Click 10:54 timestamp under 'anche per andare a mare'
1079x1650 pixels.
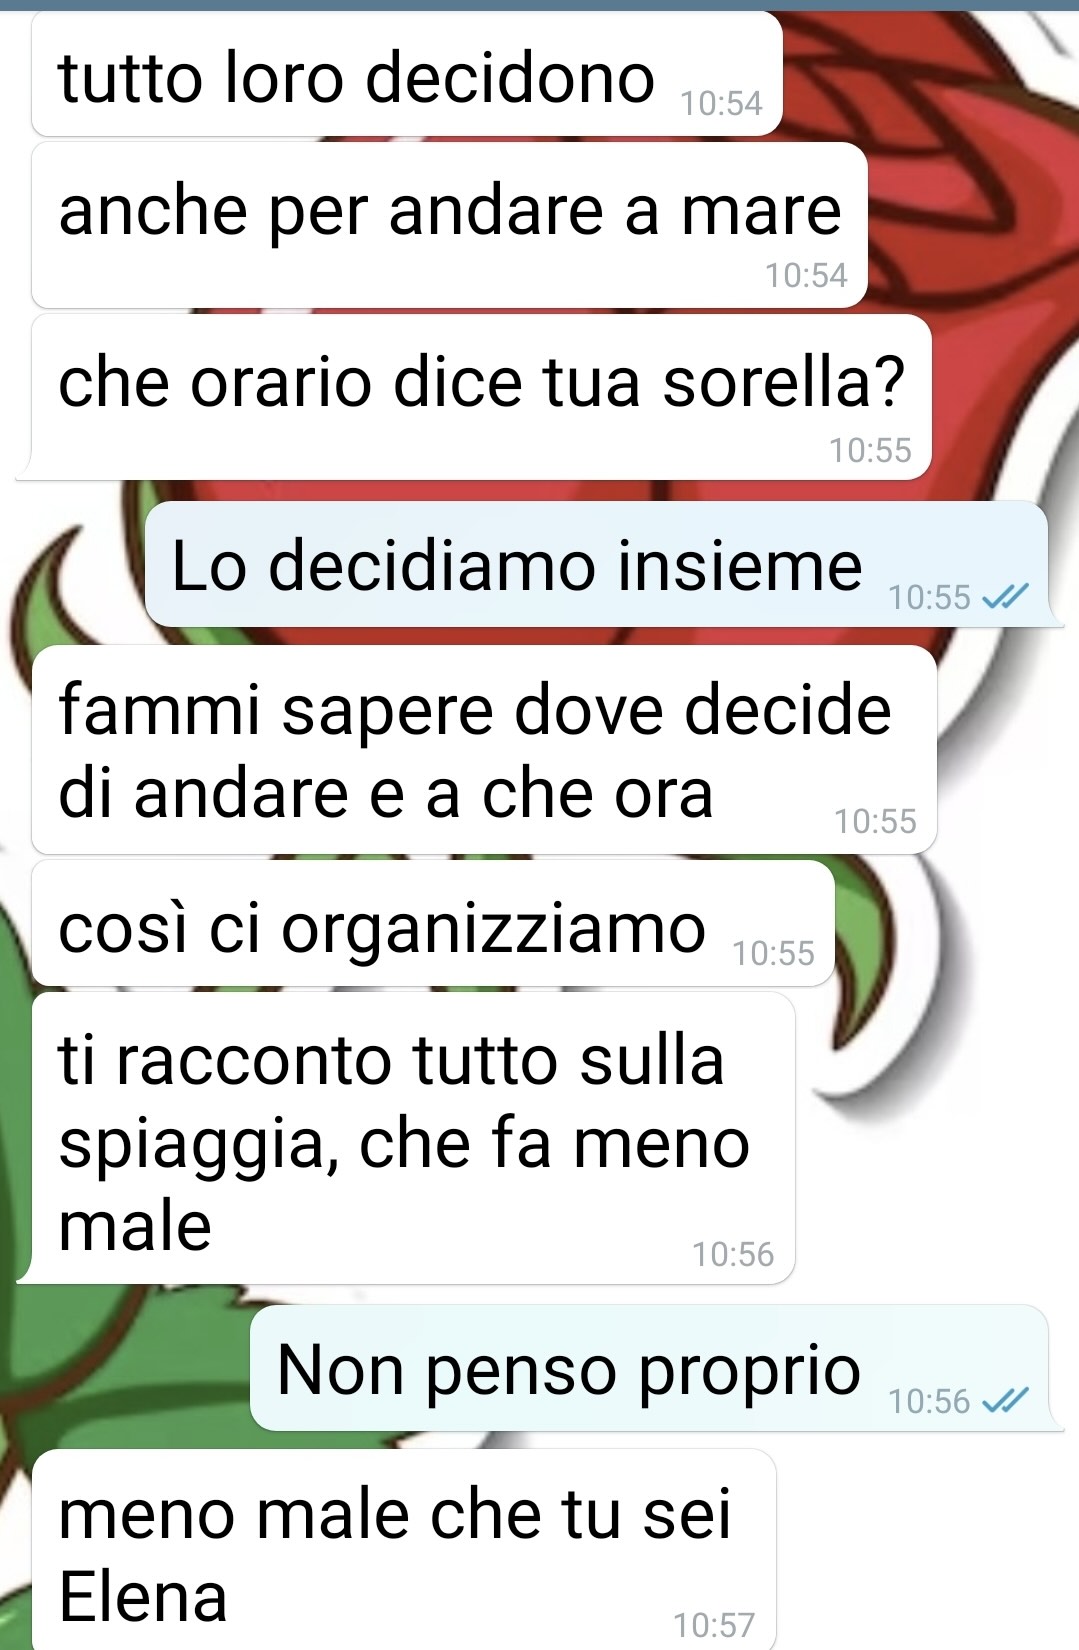[806, 275]
